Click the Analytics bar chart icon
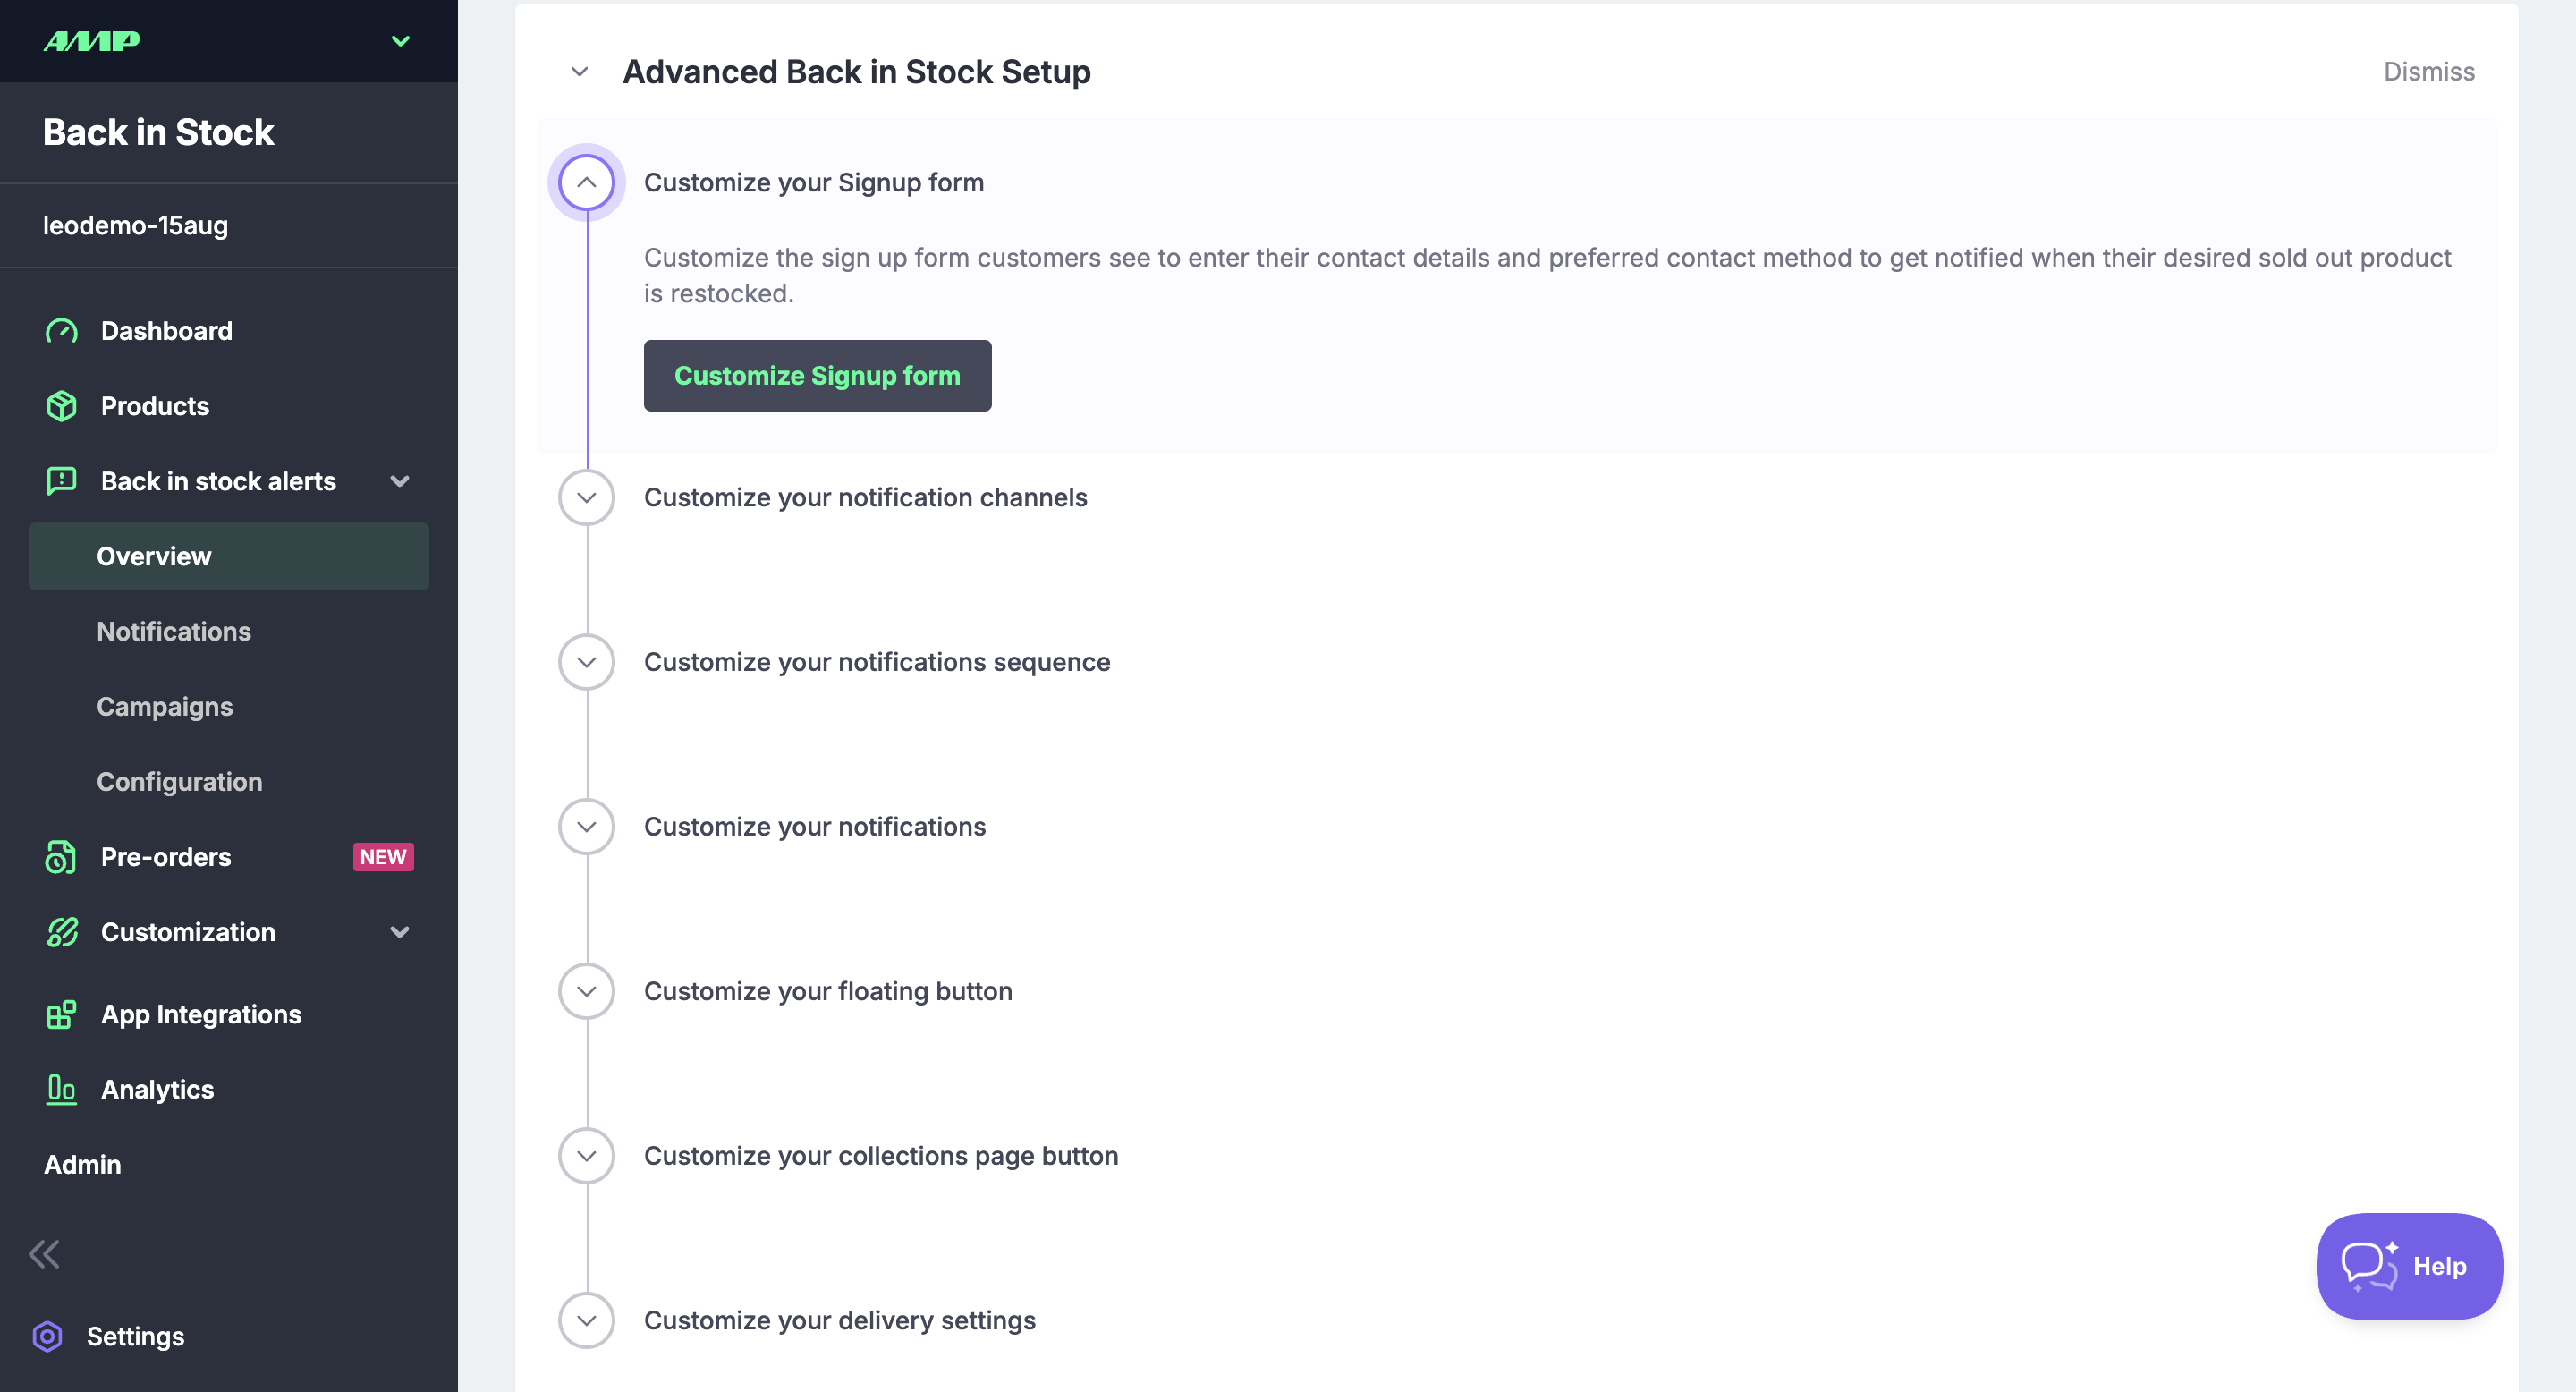This screenshot has height=1392, width=2576. coord(61,1089)
